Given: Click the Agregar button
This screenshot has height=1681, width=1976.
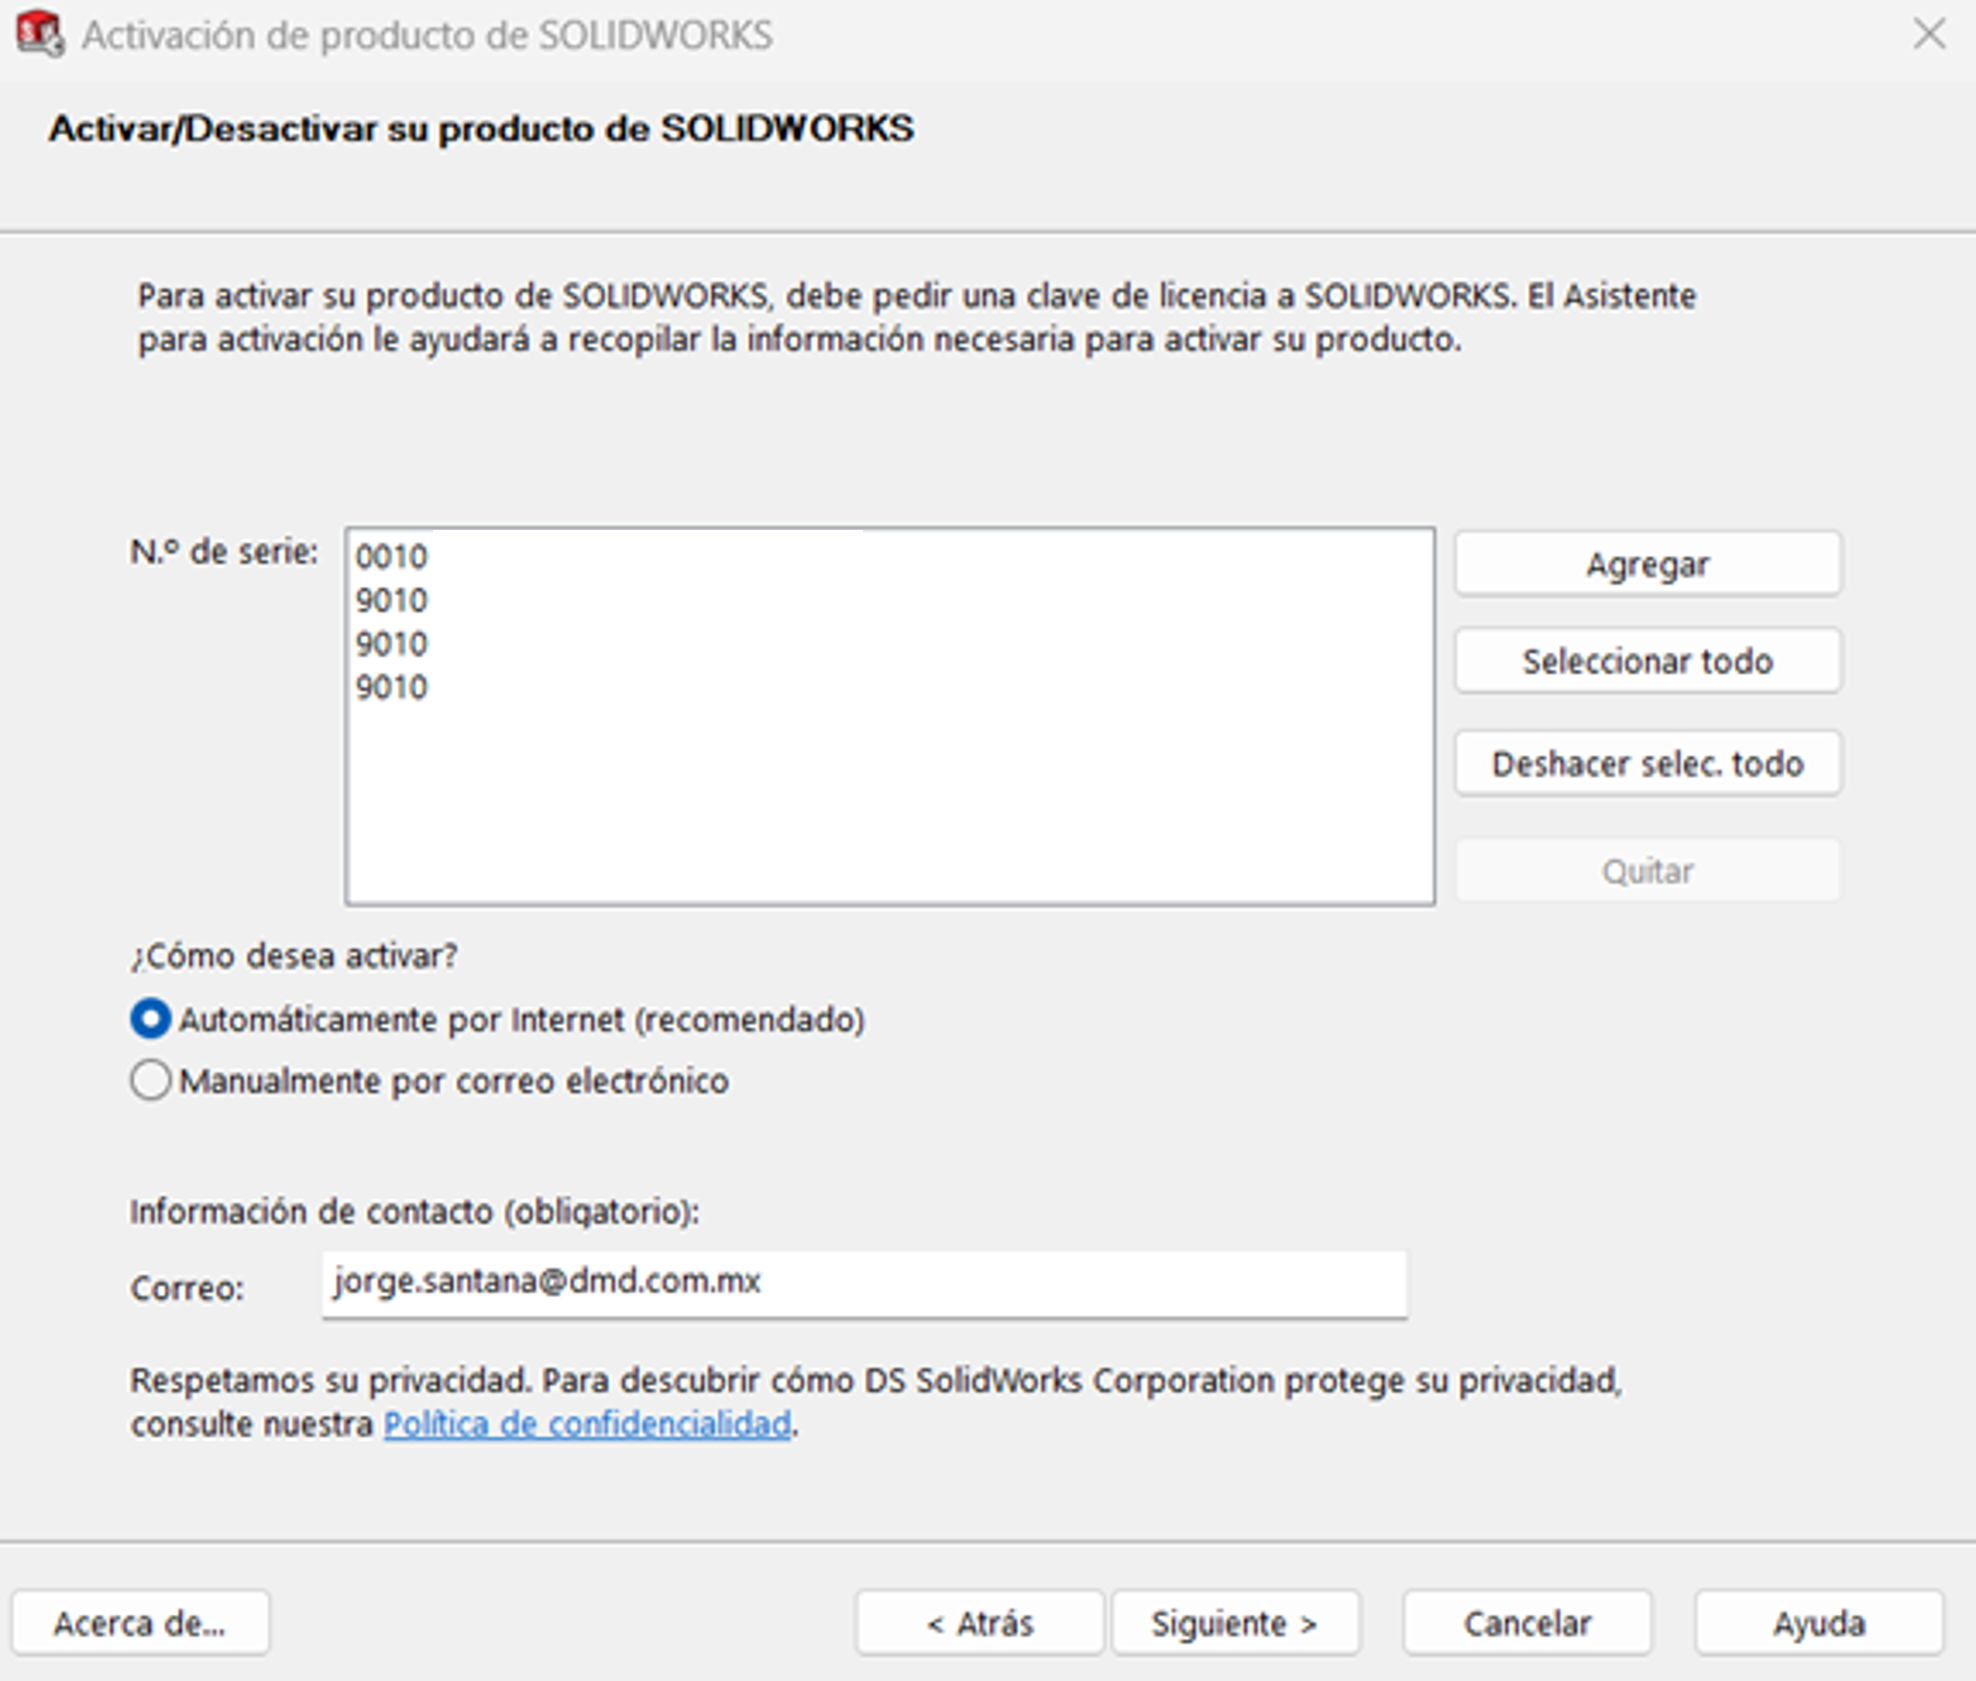Looking at the screenshot, I should 1647,564.
